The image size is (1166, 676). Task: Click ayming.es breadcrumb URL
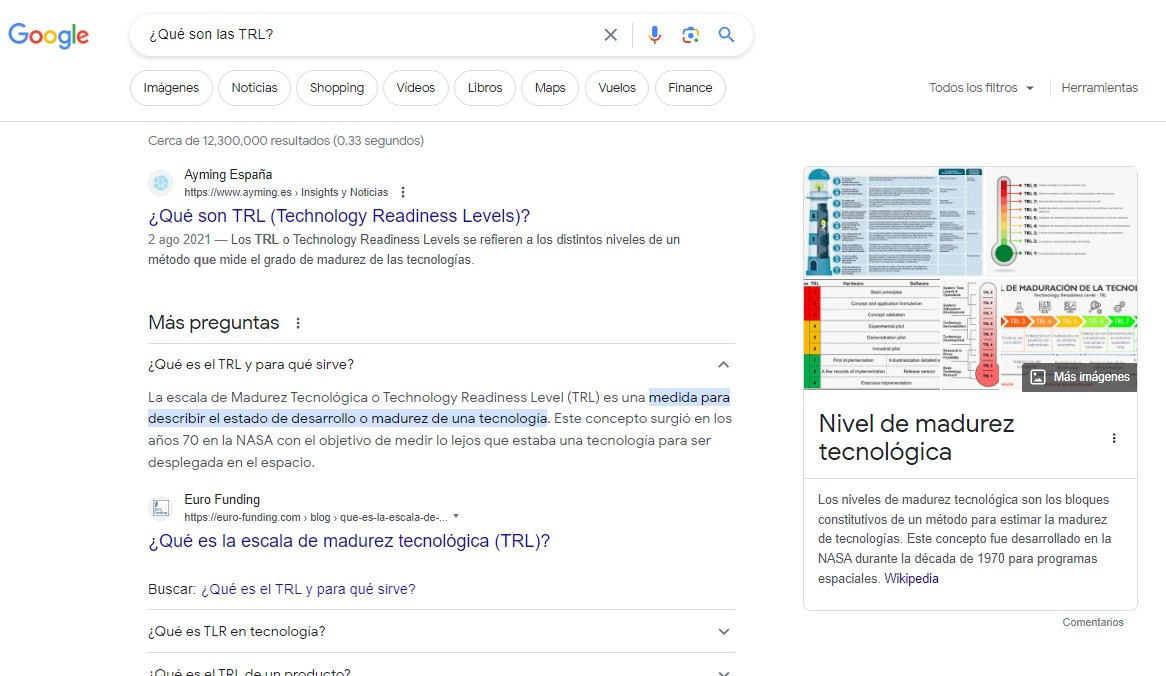pos(286,193)
